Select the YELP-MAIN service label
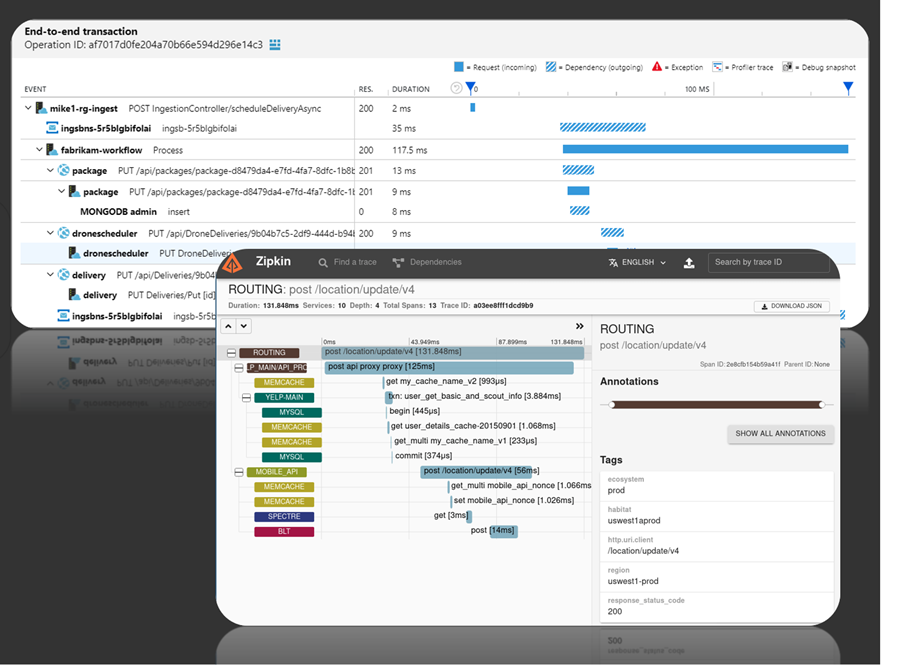The image size is (898, 665). 284,398
